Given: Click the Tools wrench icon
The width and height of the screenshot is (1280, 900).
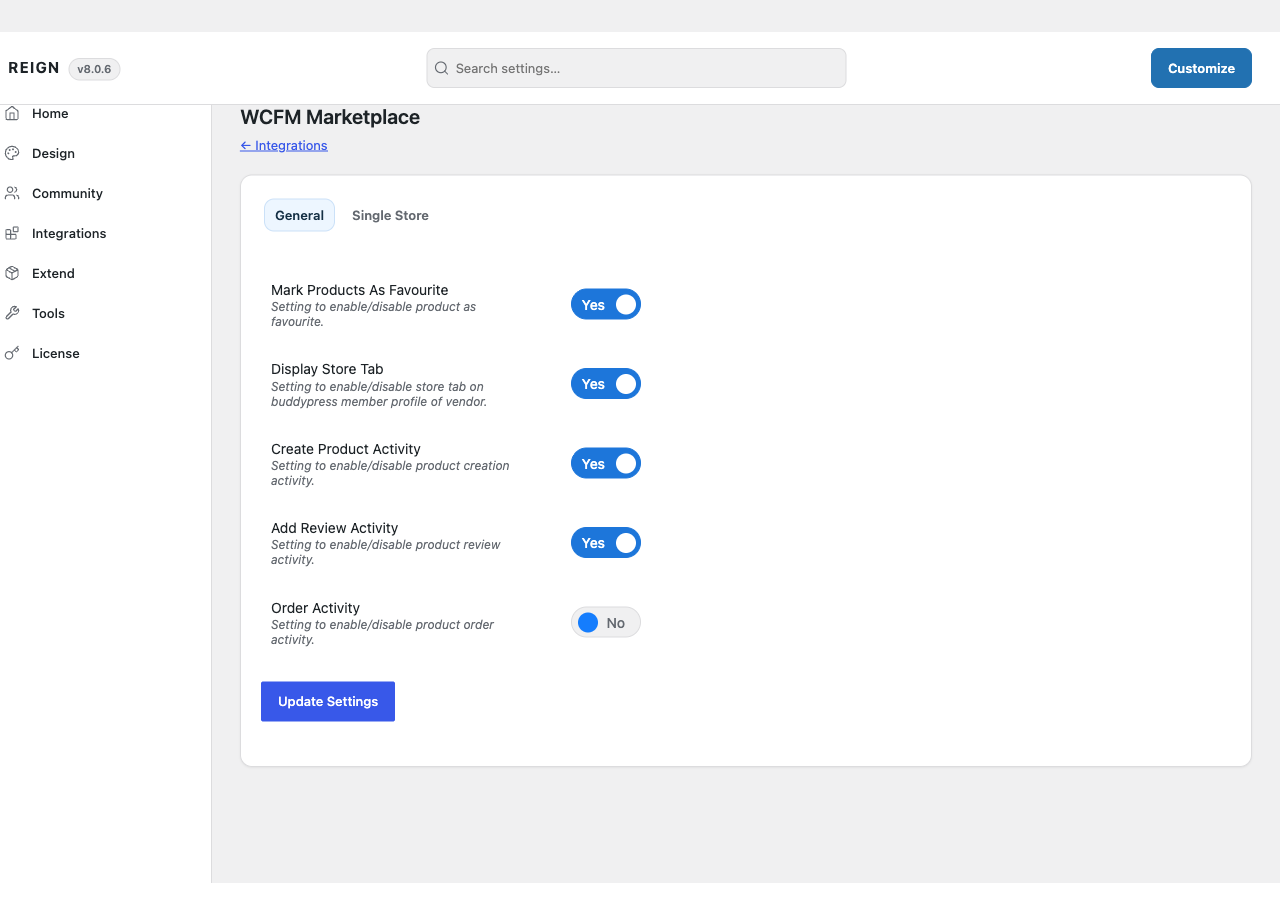Looking at the screenshot, I should 12,313.
